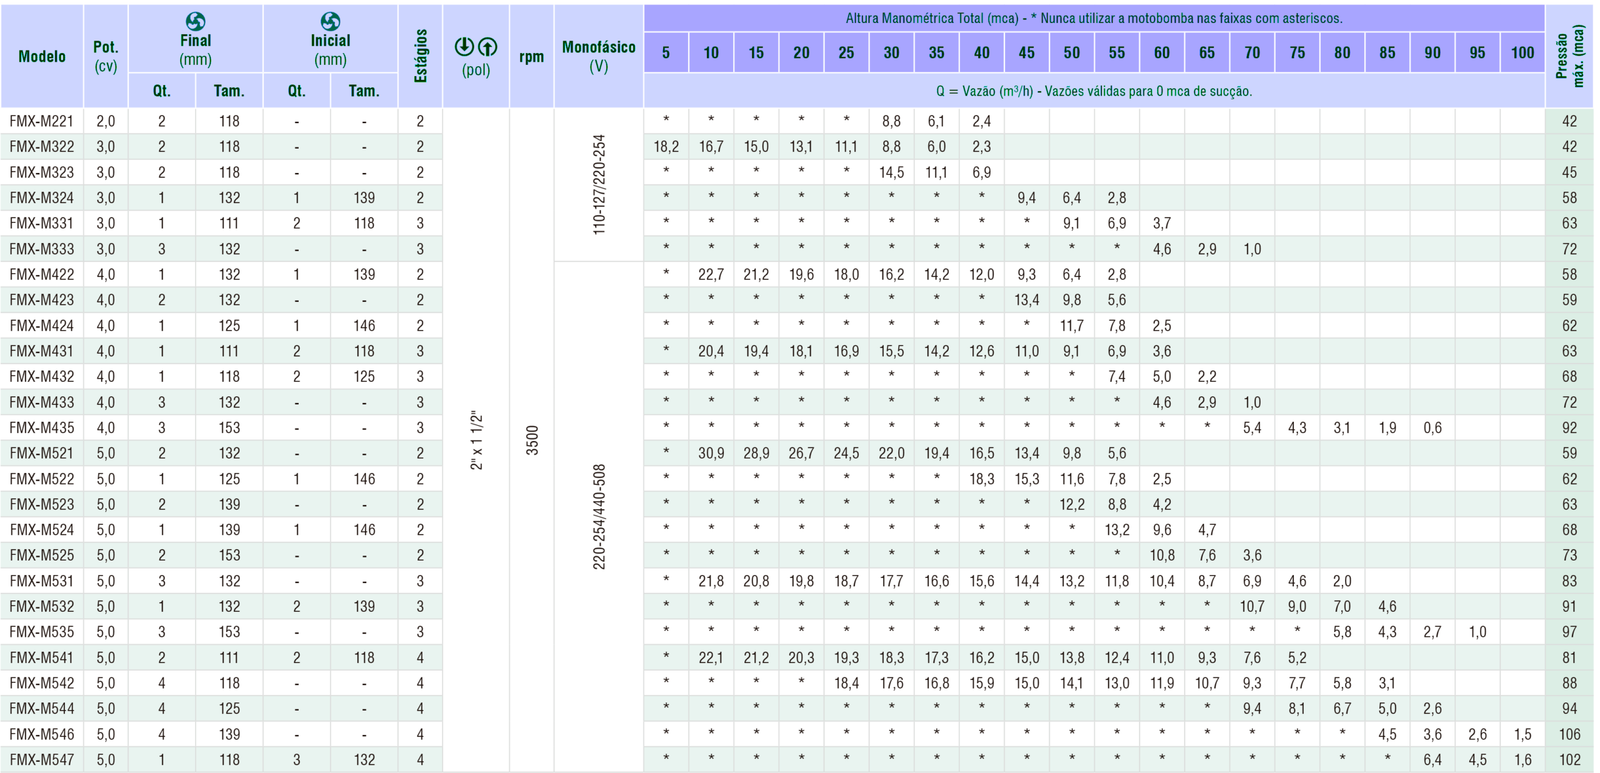
Task: Select model FMX-M331
Action: (x=42, y=223)
